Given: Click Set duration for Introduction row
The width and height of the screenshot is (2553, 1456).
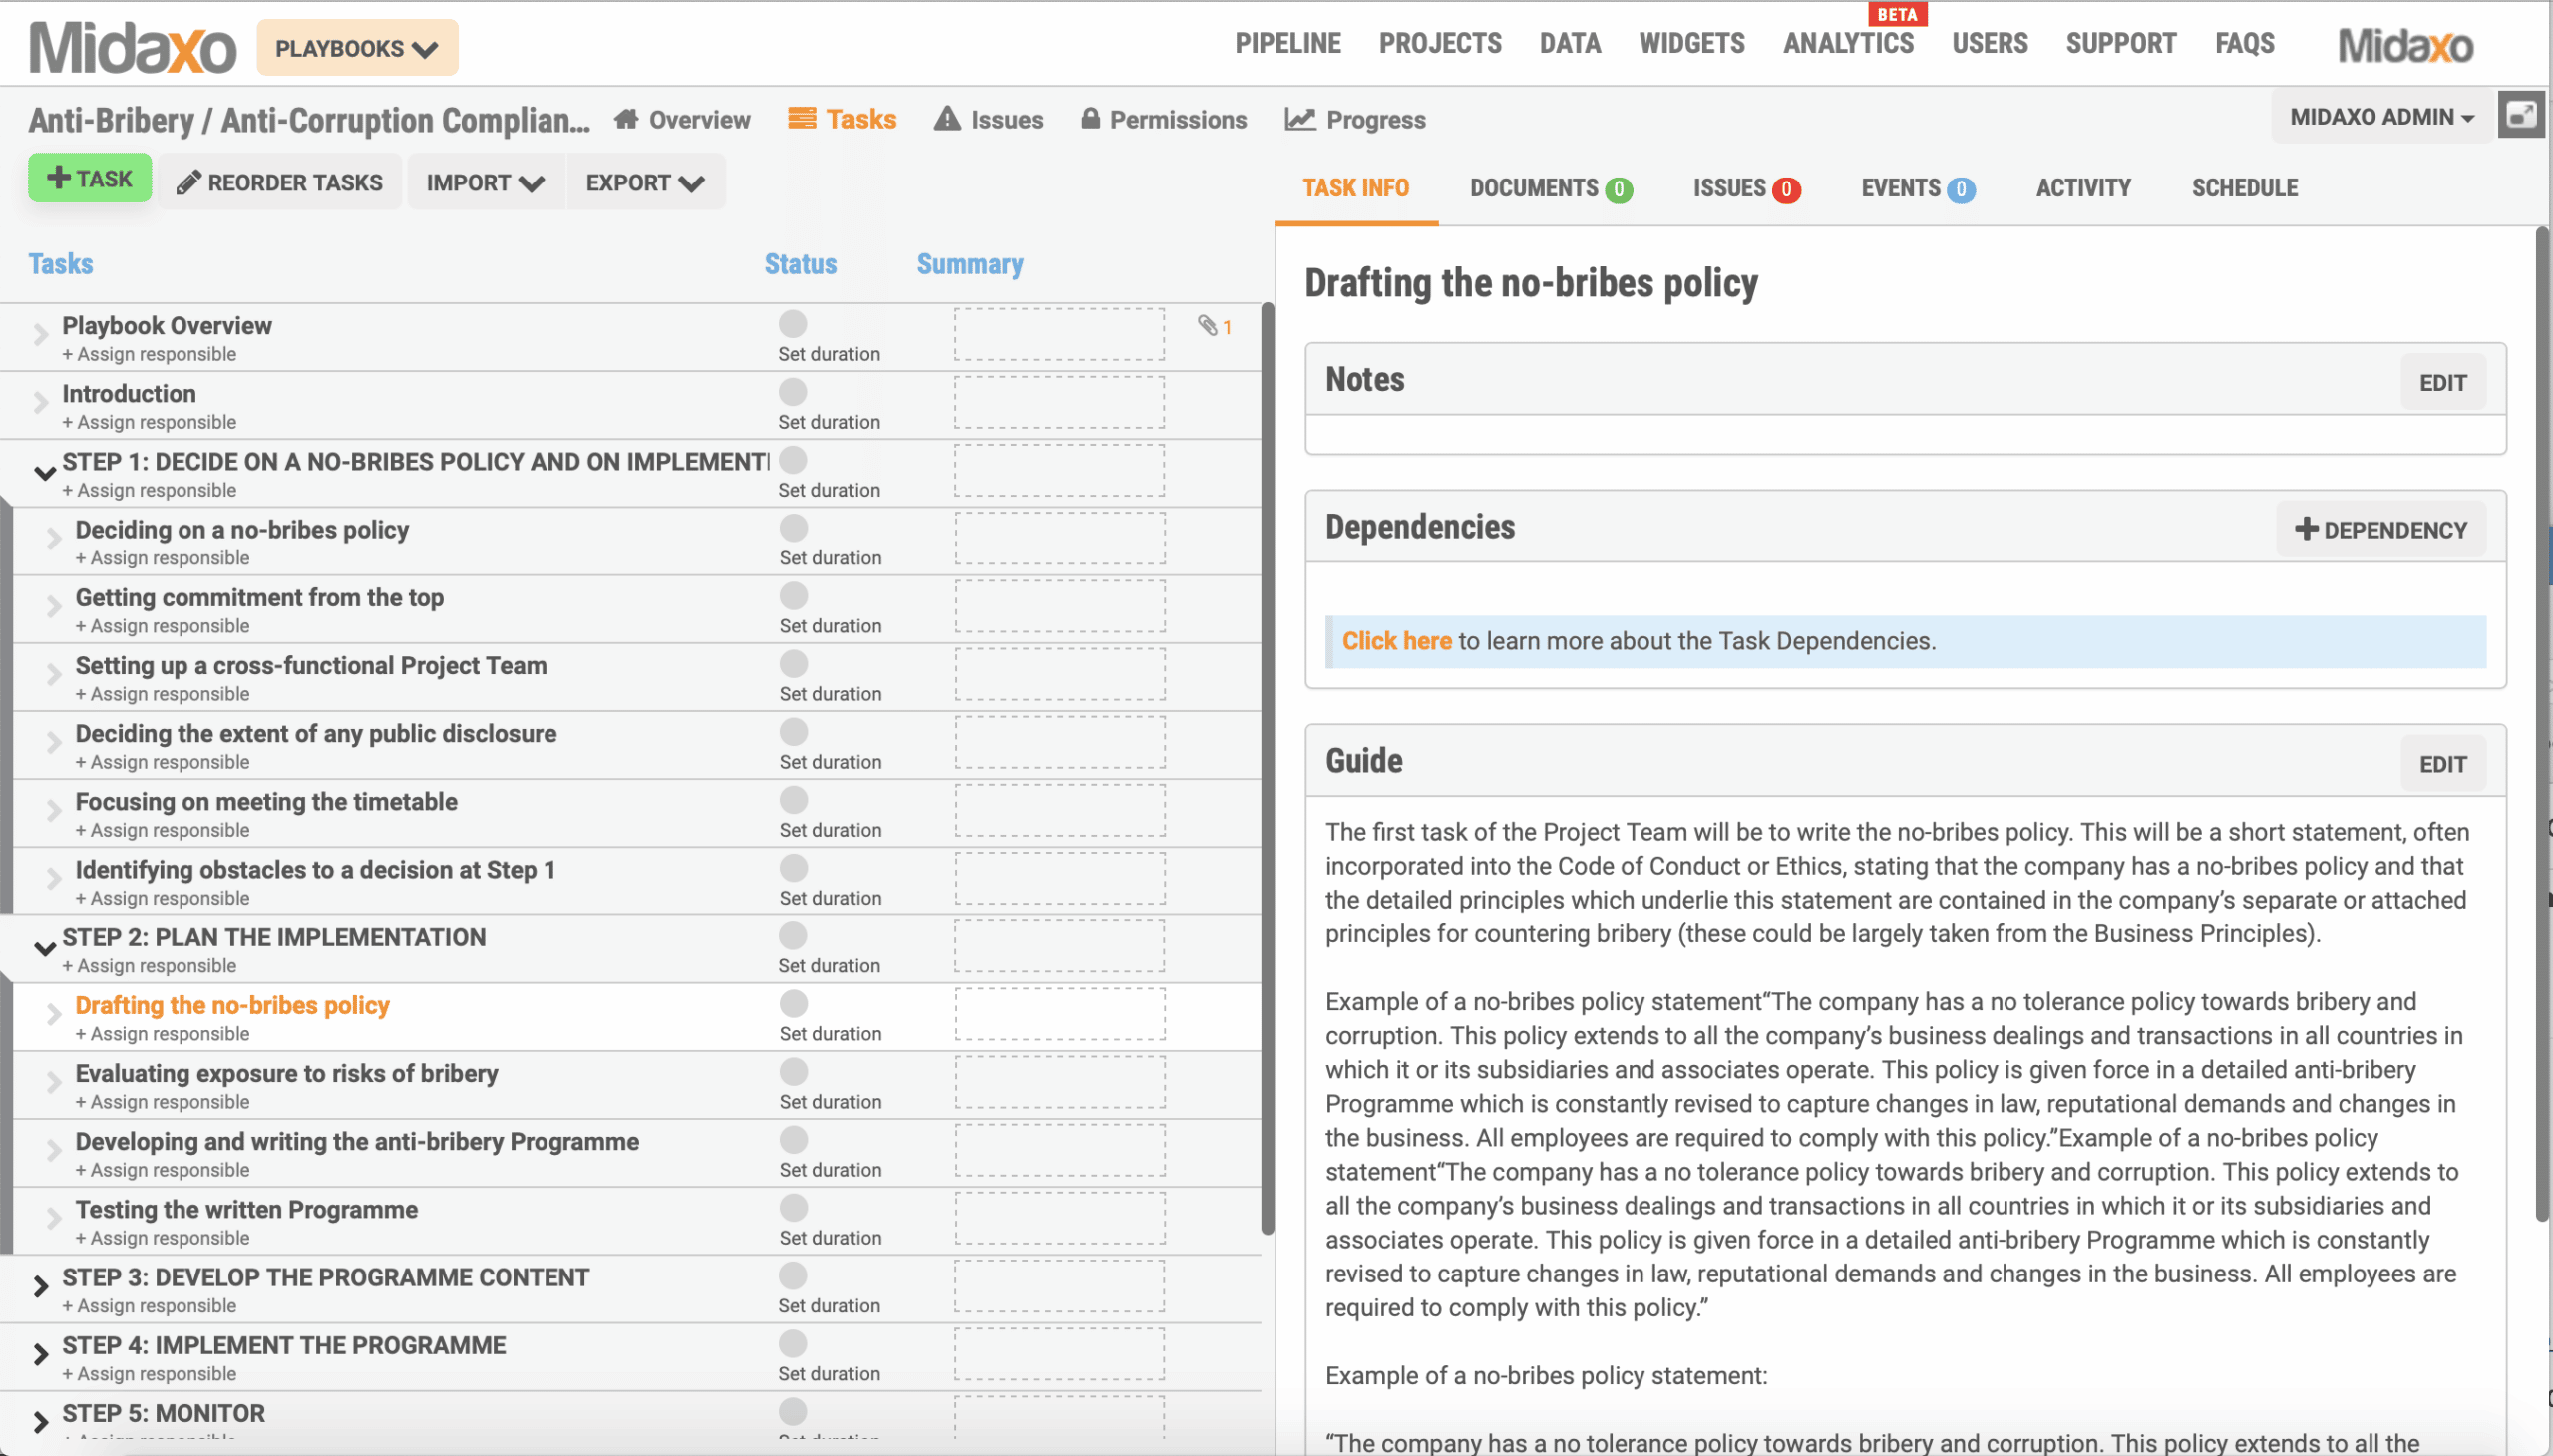Looking at the screenshot, I should pos(829,422).
